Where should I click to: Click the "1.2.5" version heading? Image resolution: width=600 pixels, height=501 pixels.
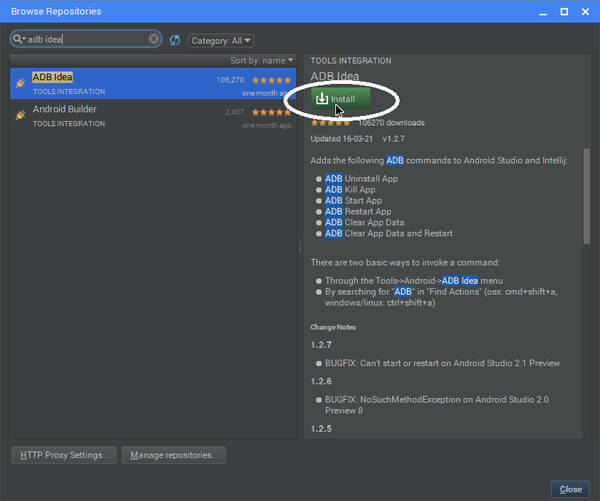321,429
